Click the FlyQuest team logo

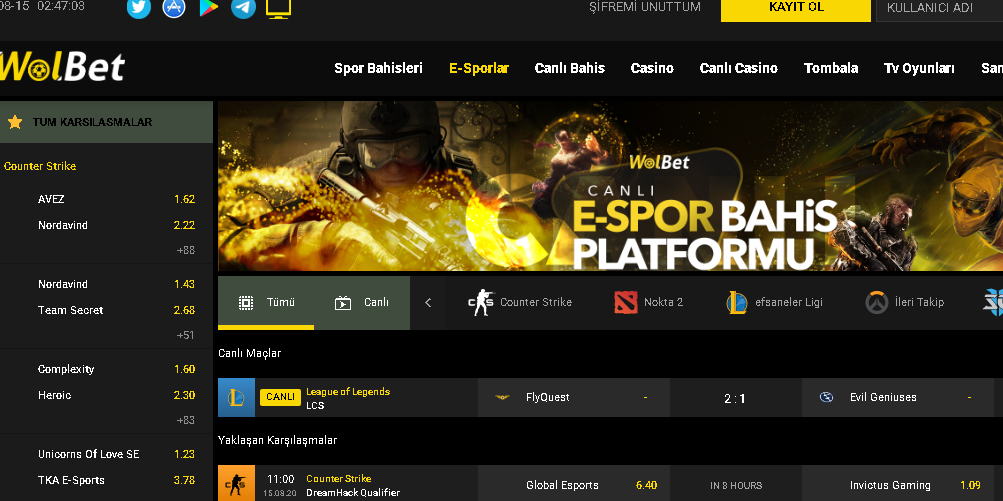[502, 397]
